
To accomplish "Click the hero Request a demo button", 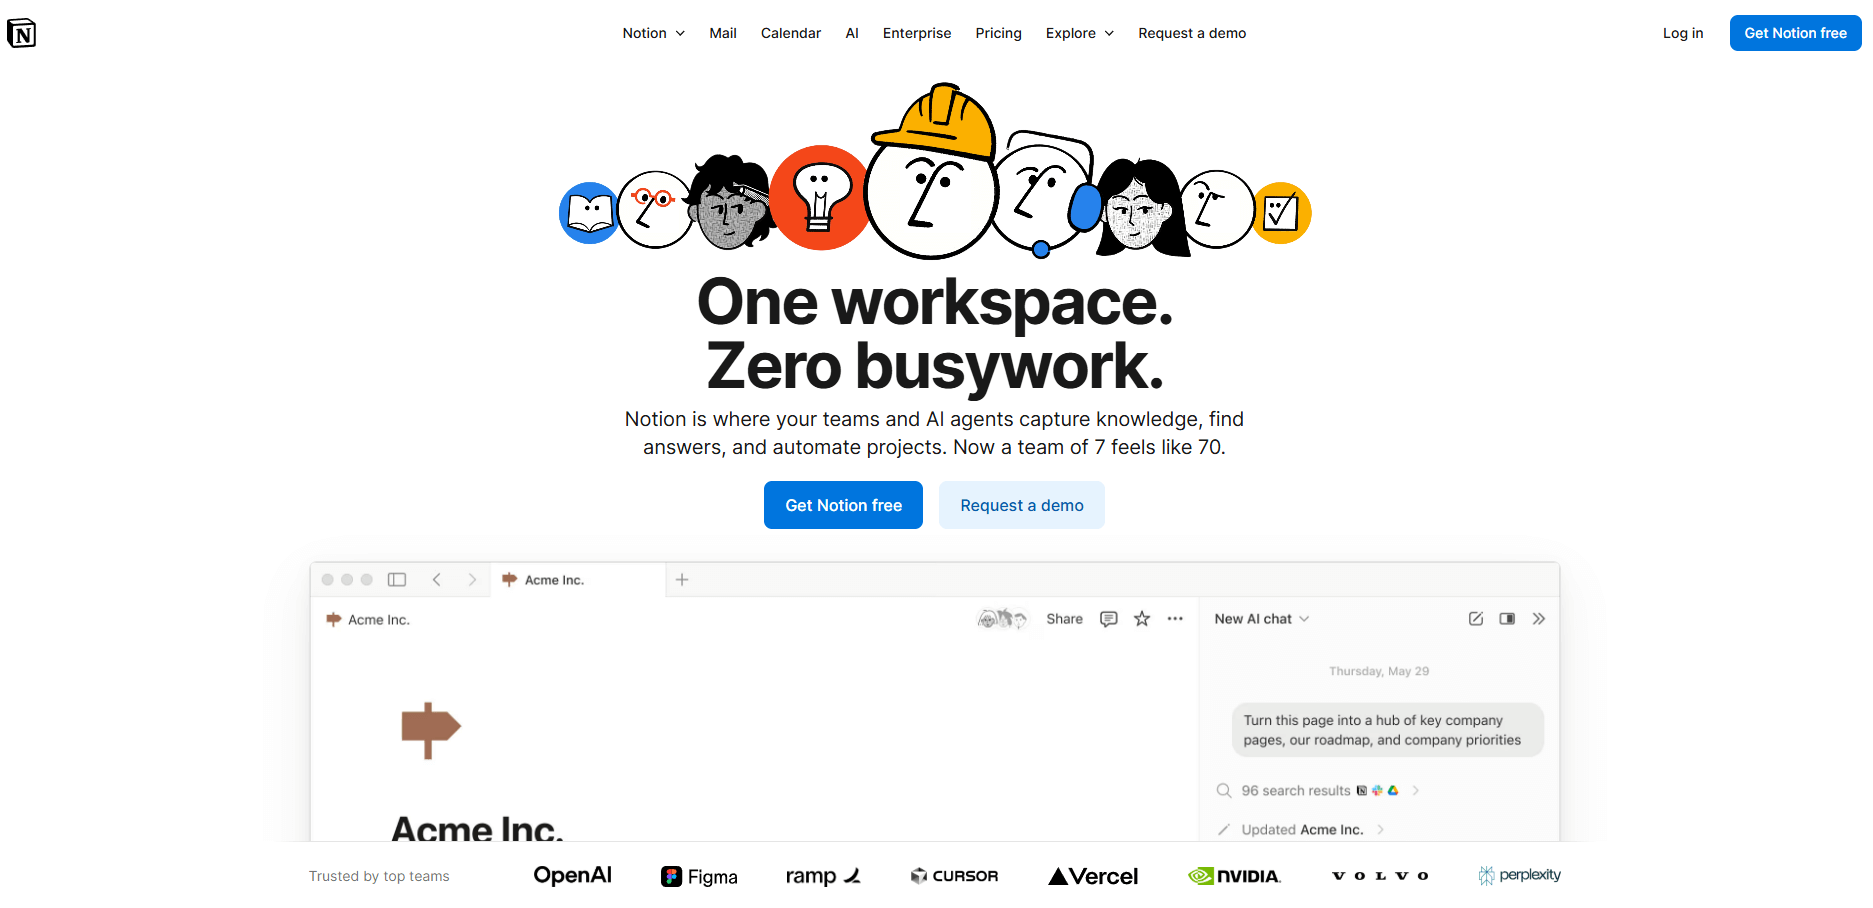I will [1022, 505].
